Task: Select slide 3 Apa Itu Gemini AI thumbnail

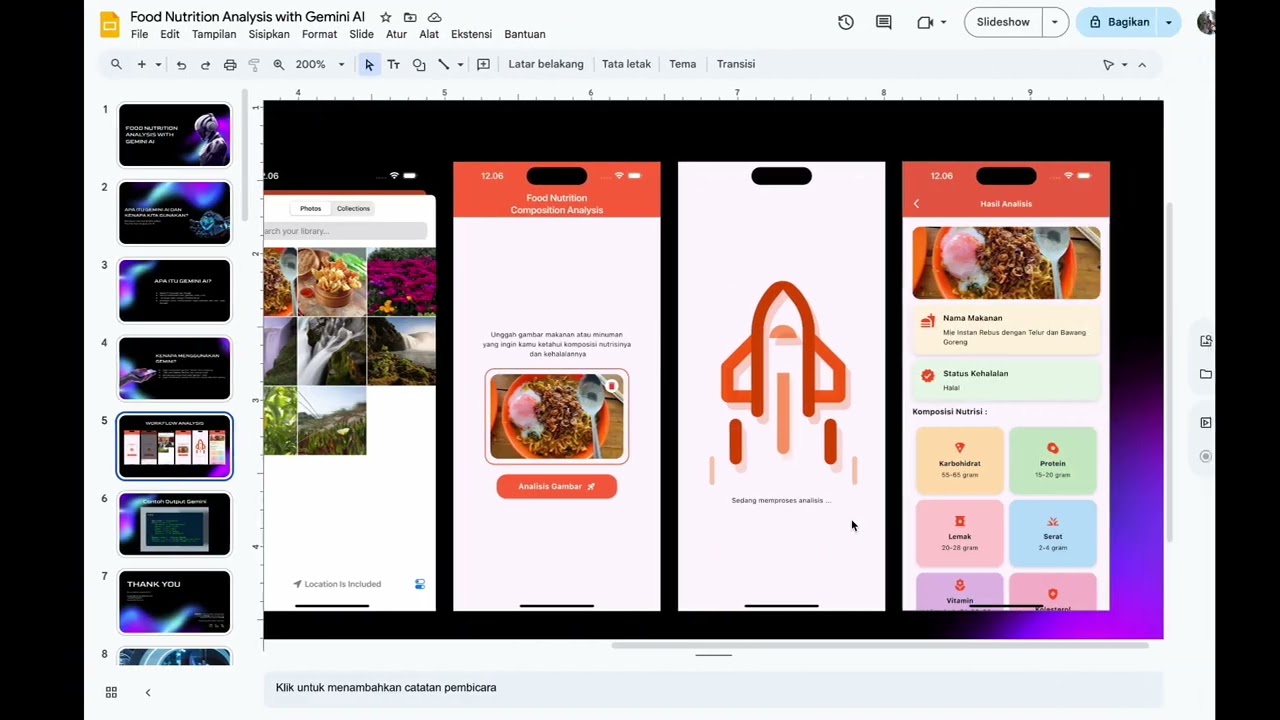Action: (175, 290)
